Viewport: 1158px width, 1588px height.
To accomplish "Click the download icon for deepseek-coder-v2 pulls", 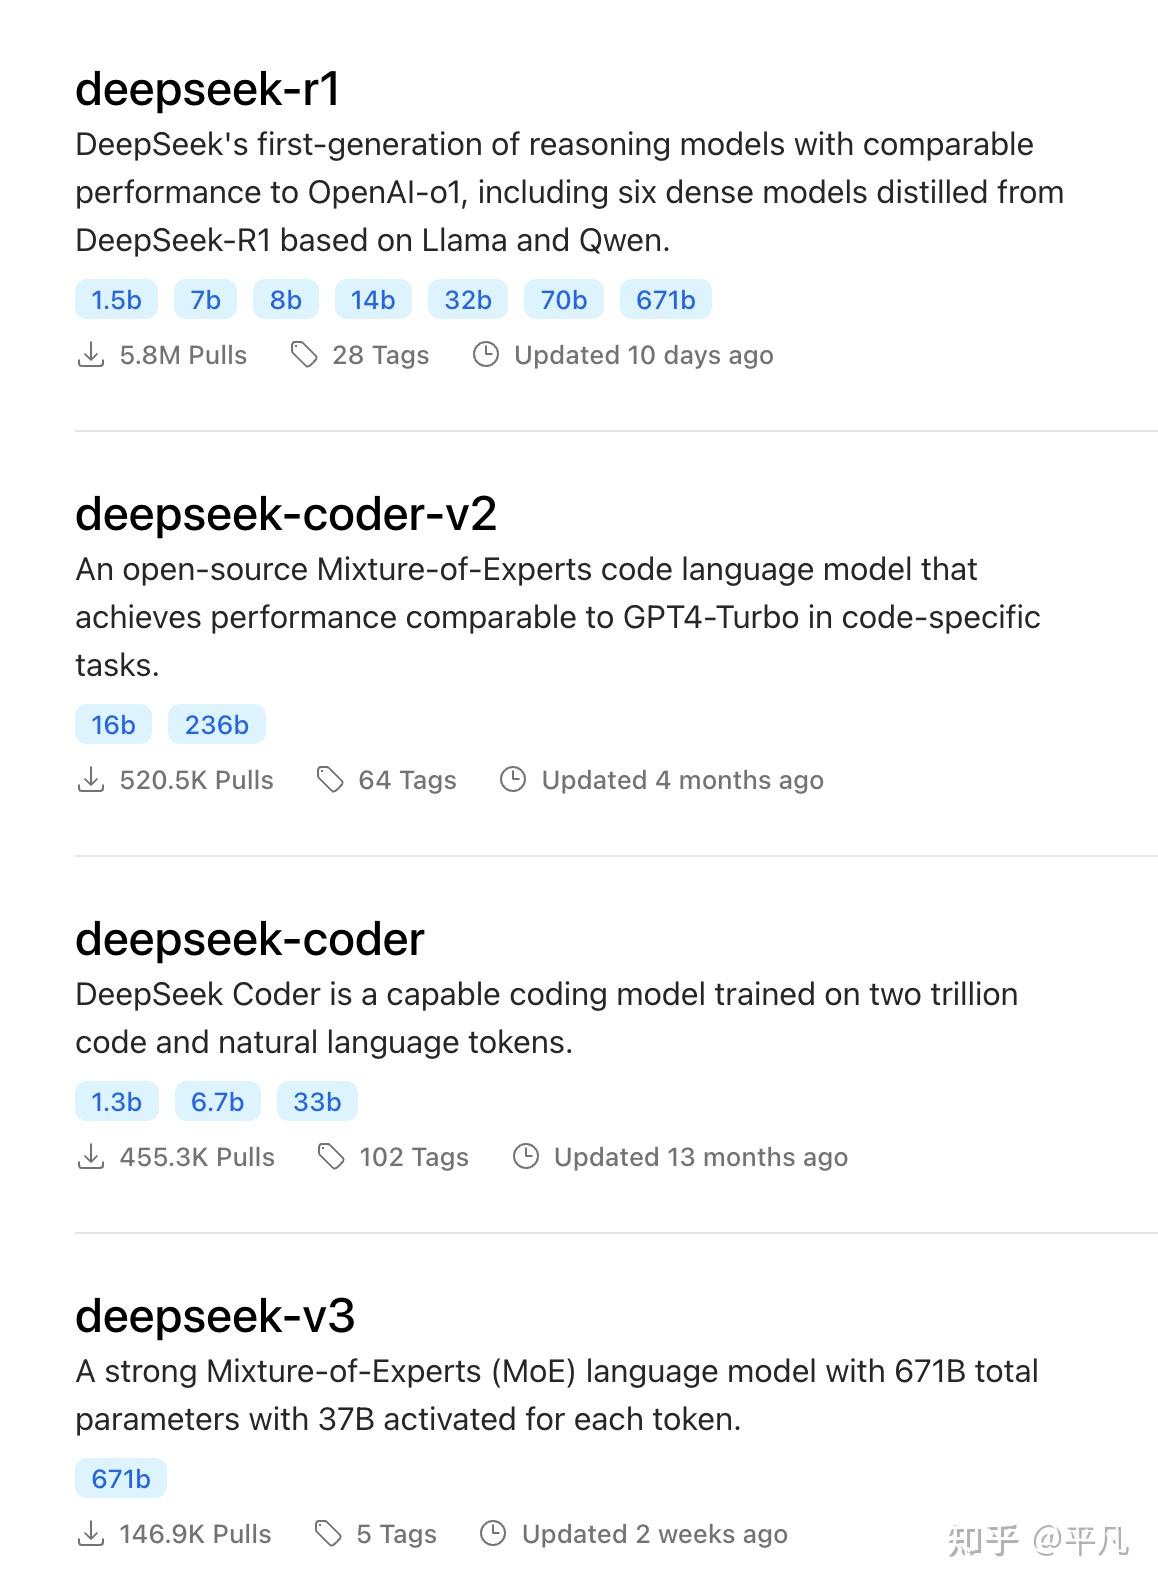I will pos(91,780).
